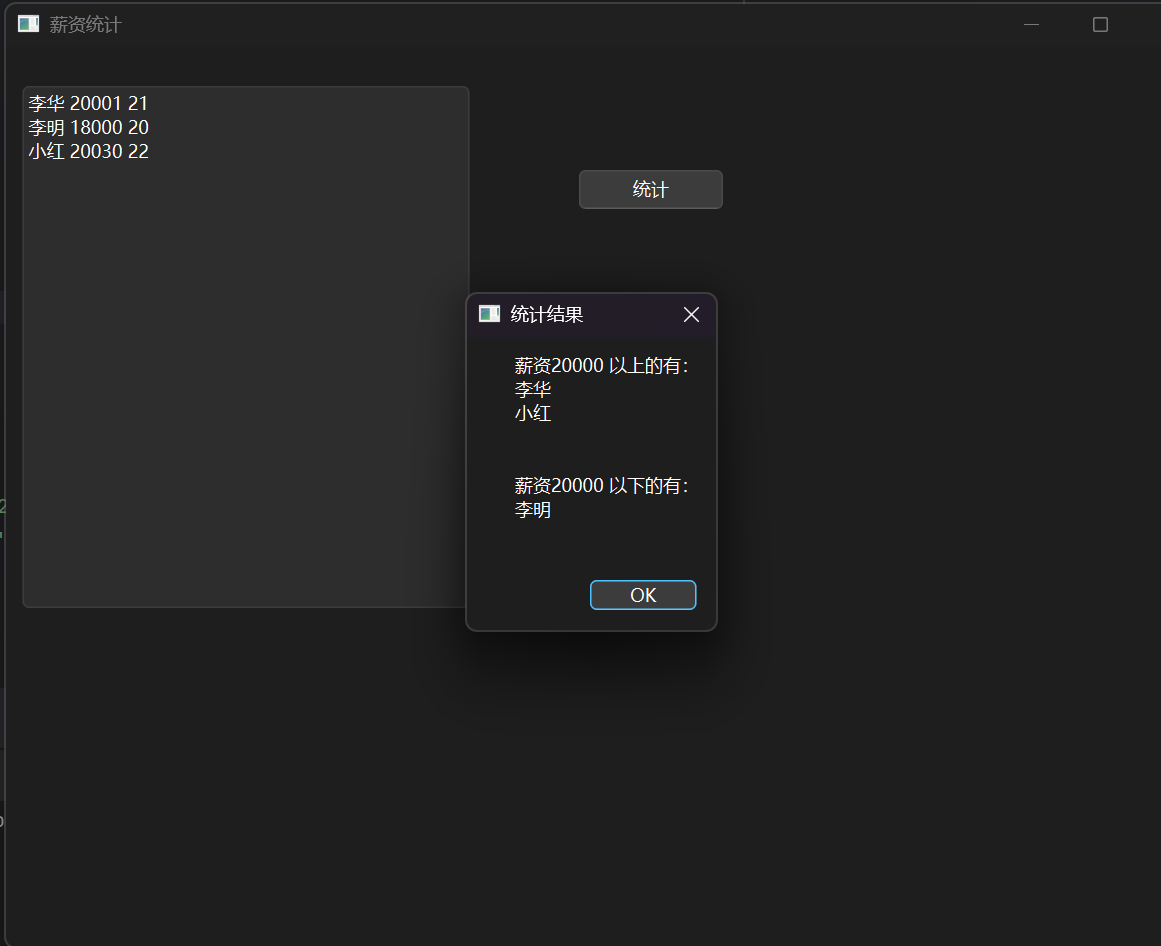This screenshot has width=1161, height=946.
Task: Click salary value 20001 in text box
Action: coord(96,103)
